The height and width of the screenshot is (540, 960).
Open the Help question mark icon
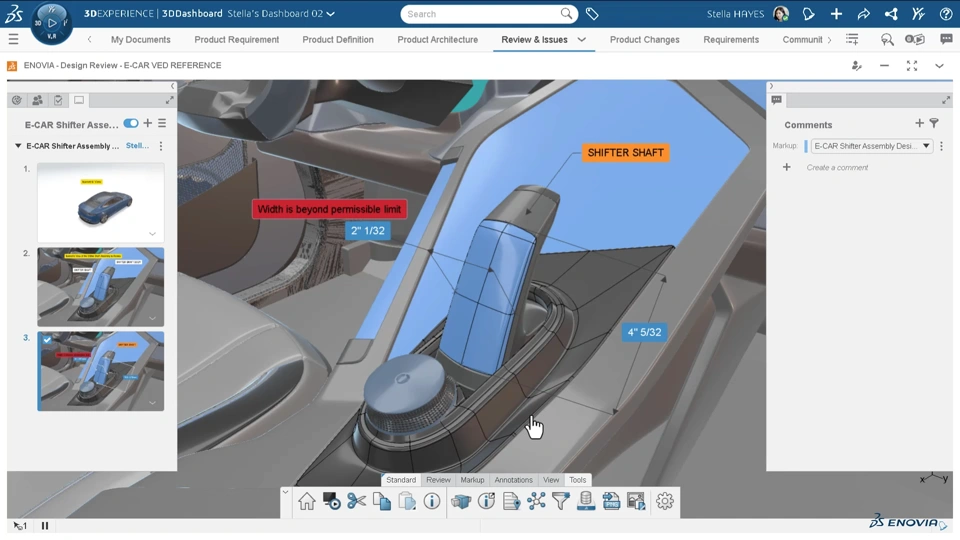tap(946, 13)
